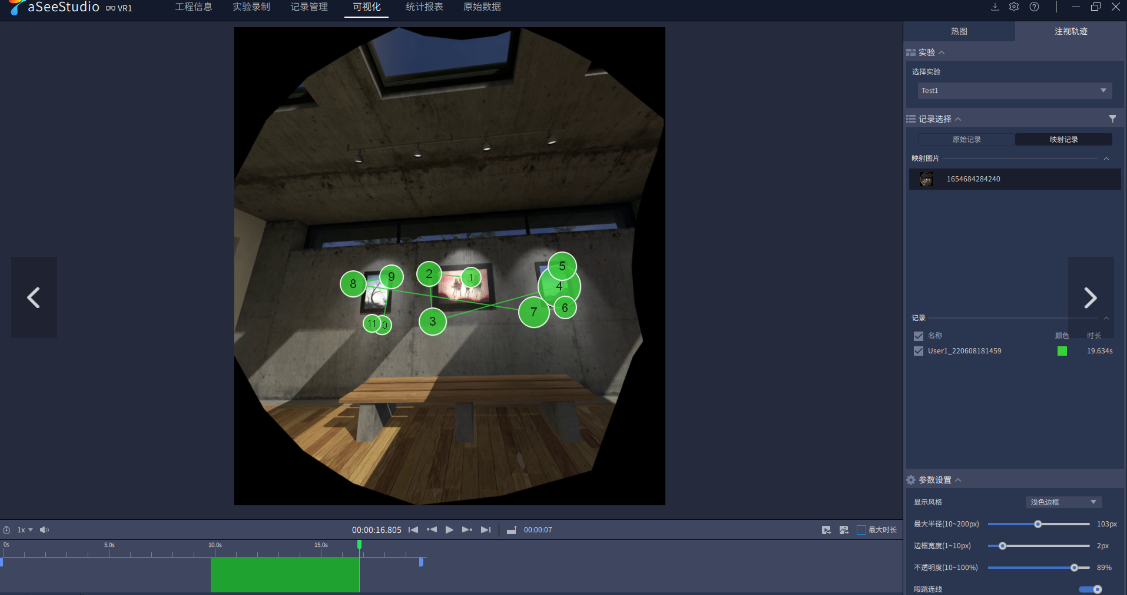Mute audio with the speaker icon
The image size is (1127, 595).
pyautogui.click(x=44, y=529)
